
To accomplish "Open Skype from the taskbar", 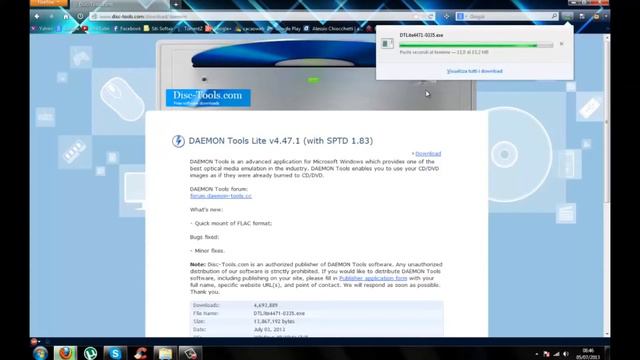I will 115,353.
